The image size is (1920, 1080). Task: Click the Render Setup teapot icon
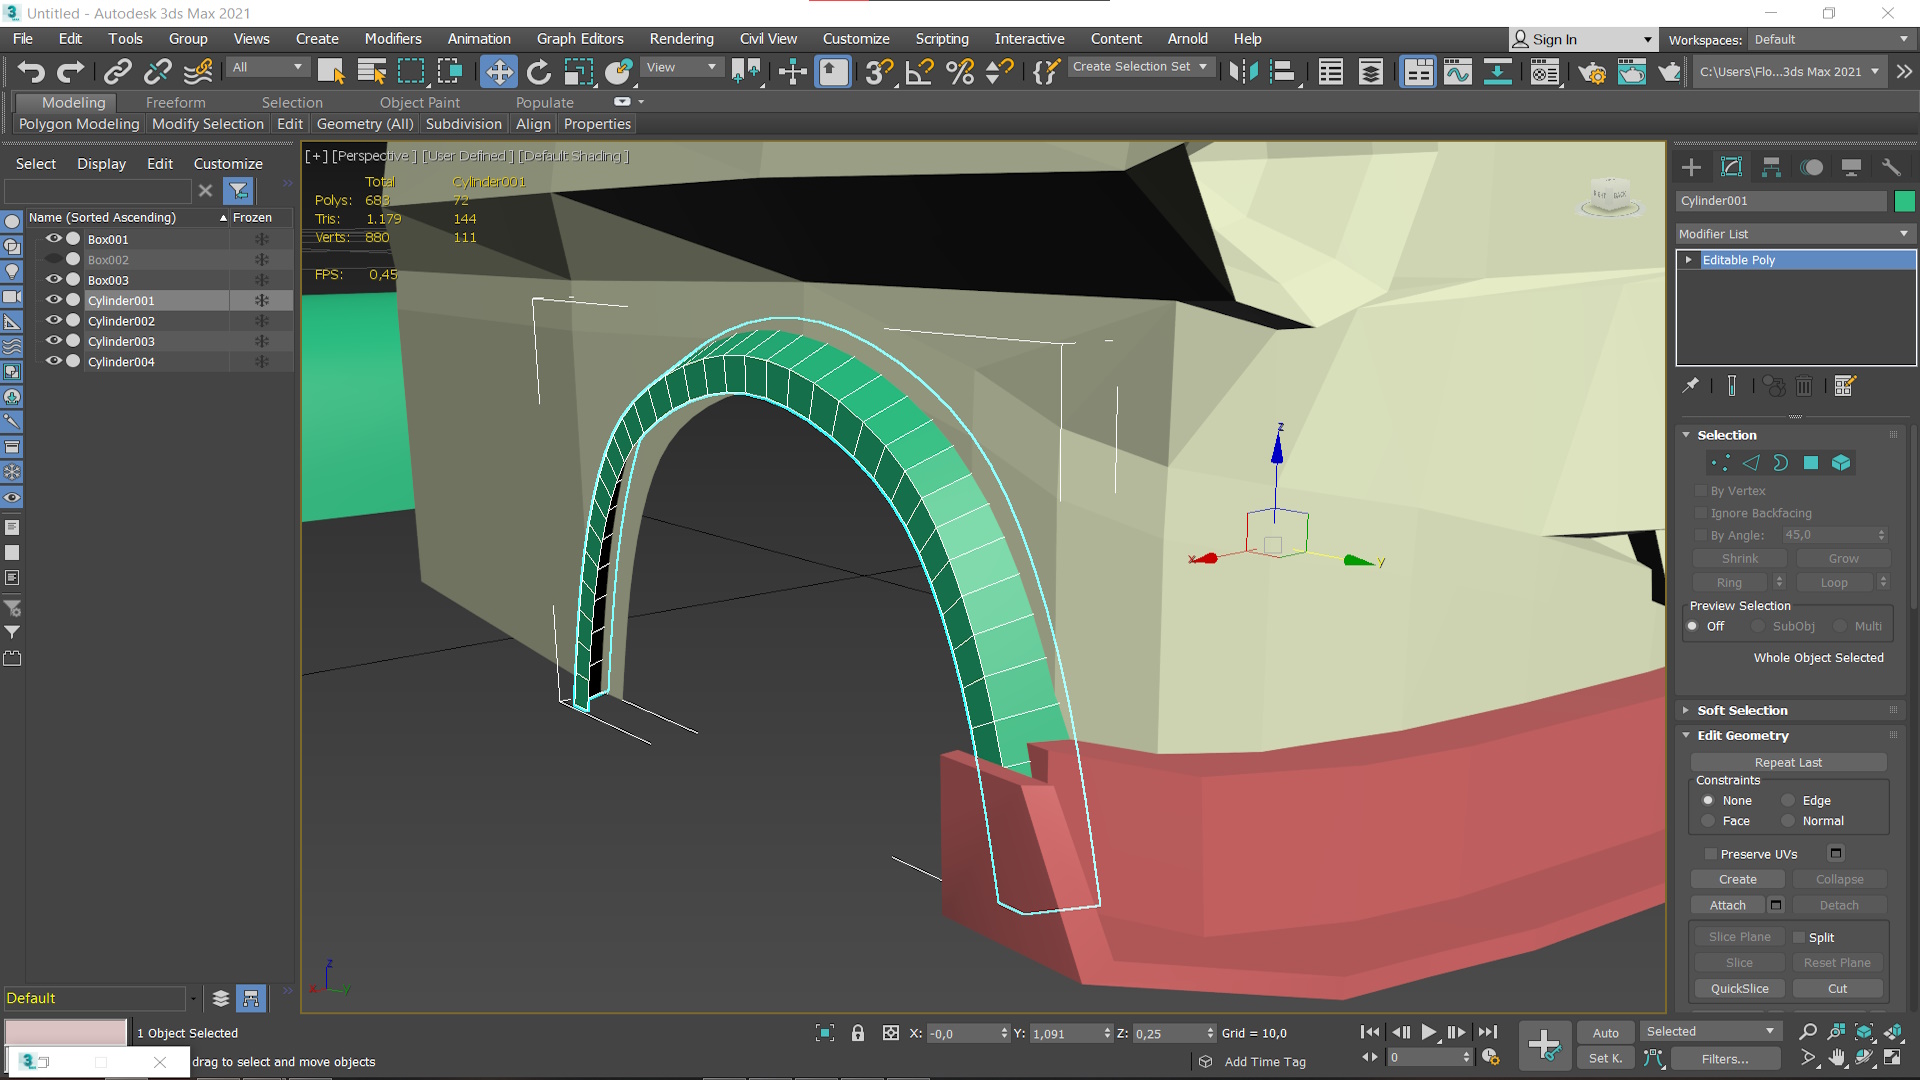(1591, 72)
